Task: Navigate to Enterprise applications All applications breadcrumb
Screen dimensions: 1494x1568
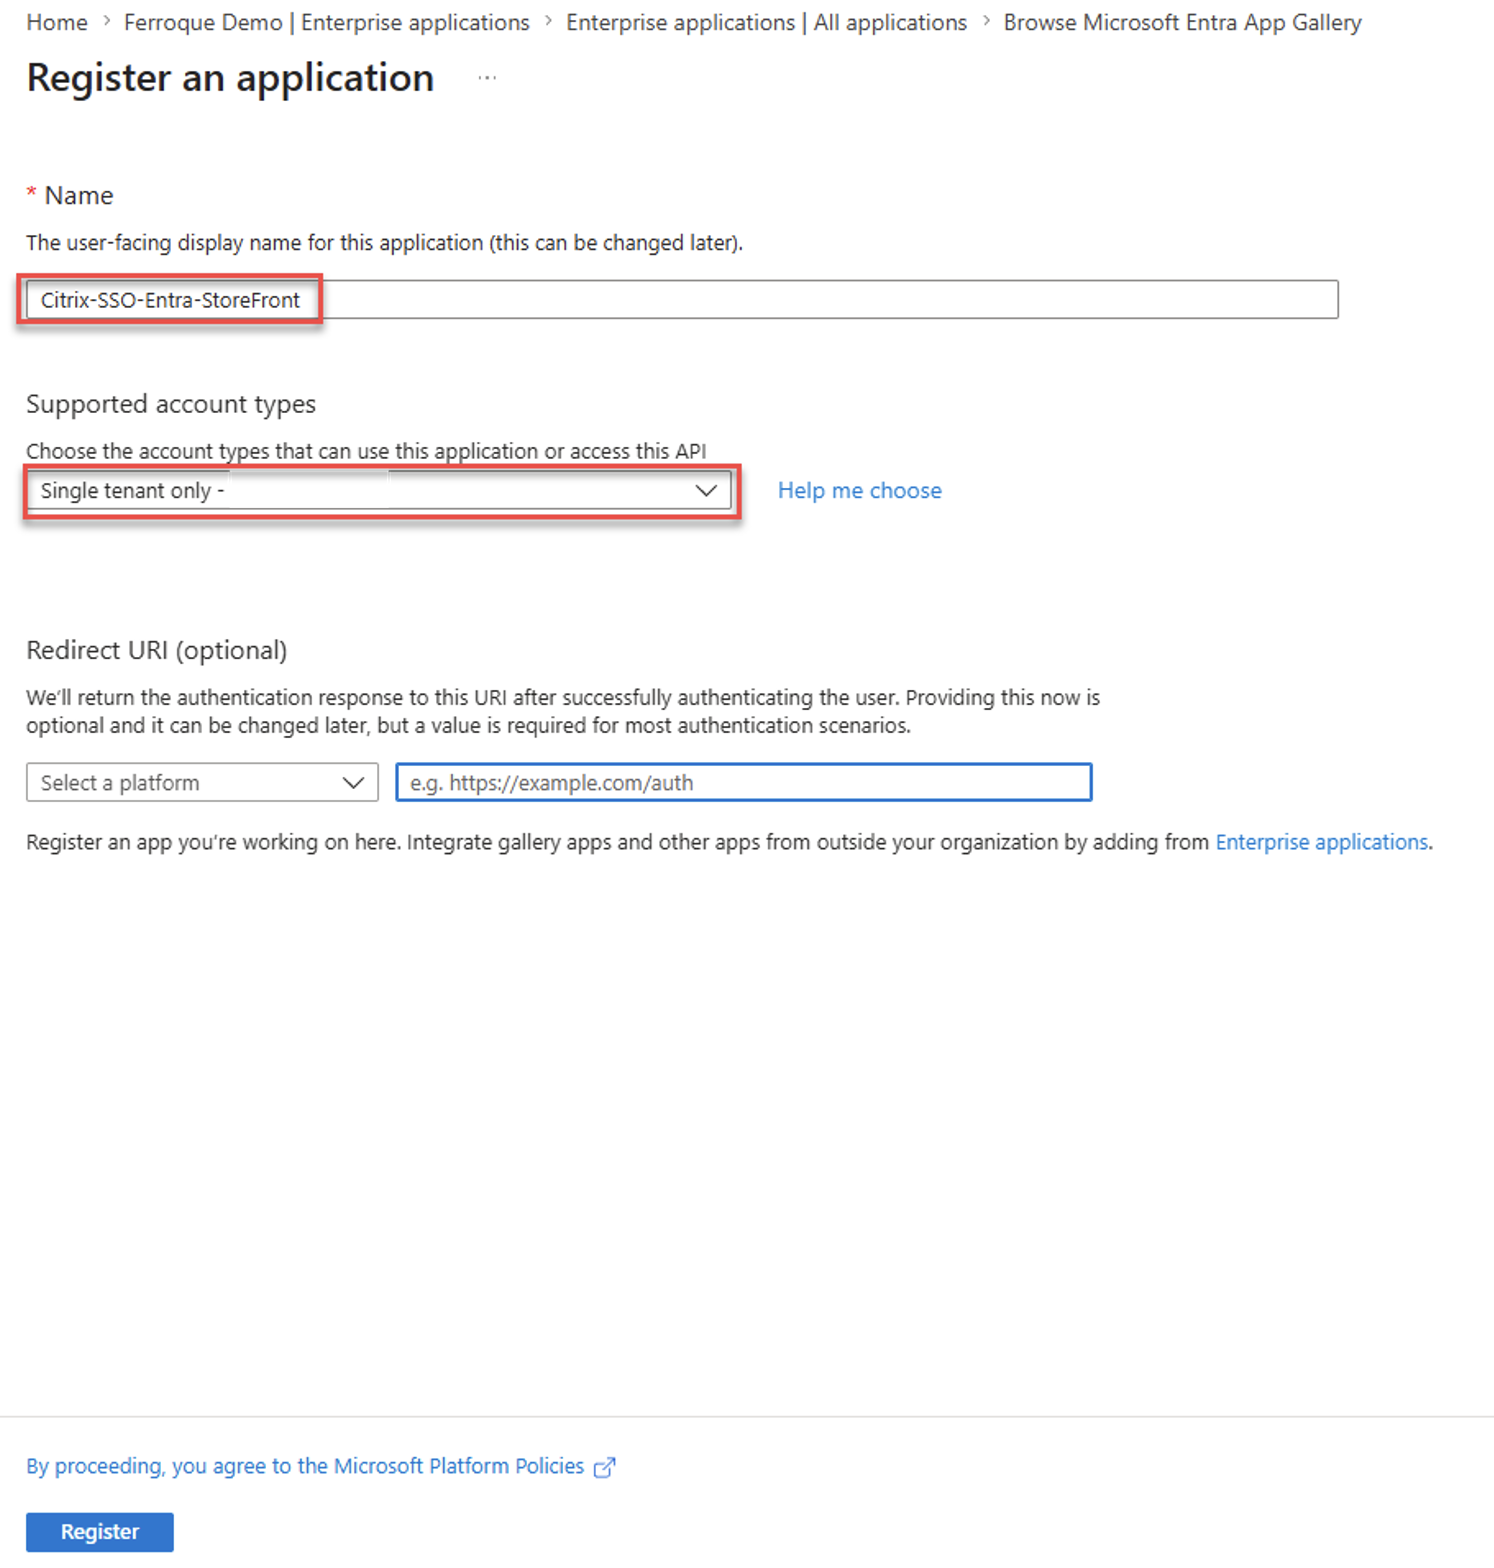Action: coord(766,22)
